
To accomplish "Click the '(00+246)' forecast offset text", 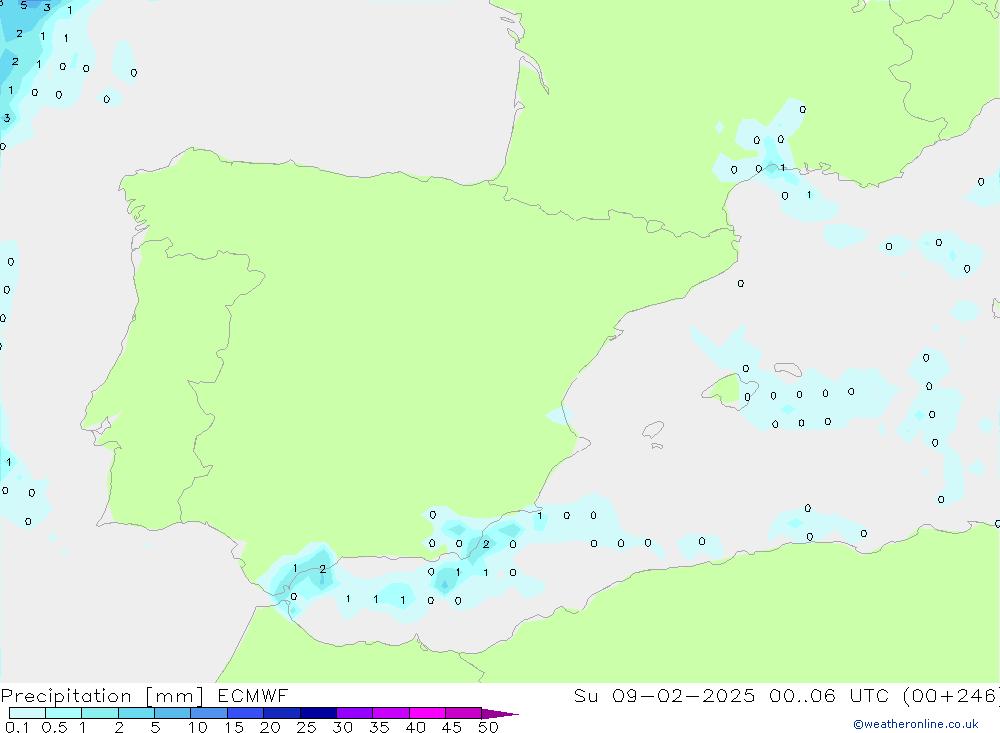I will coord(952,695).
